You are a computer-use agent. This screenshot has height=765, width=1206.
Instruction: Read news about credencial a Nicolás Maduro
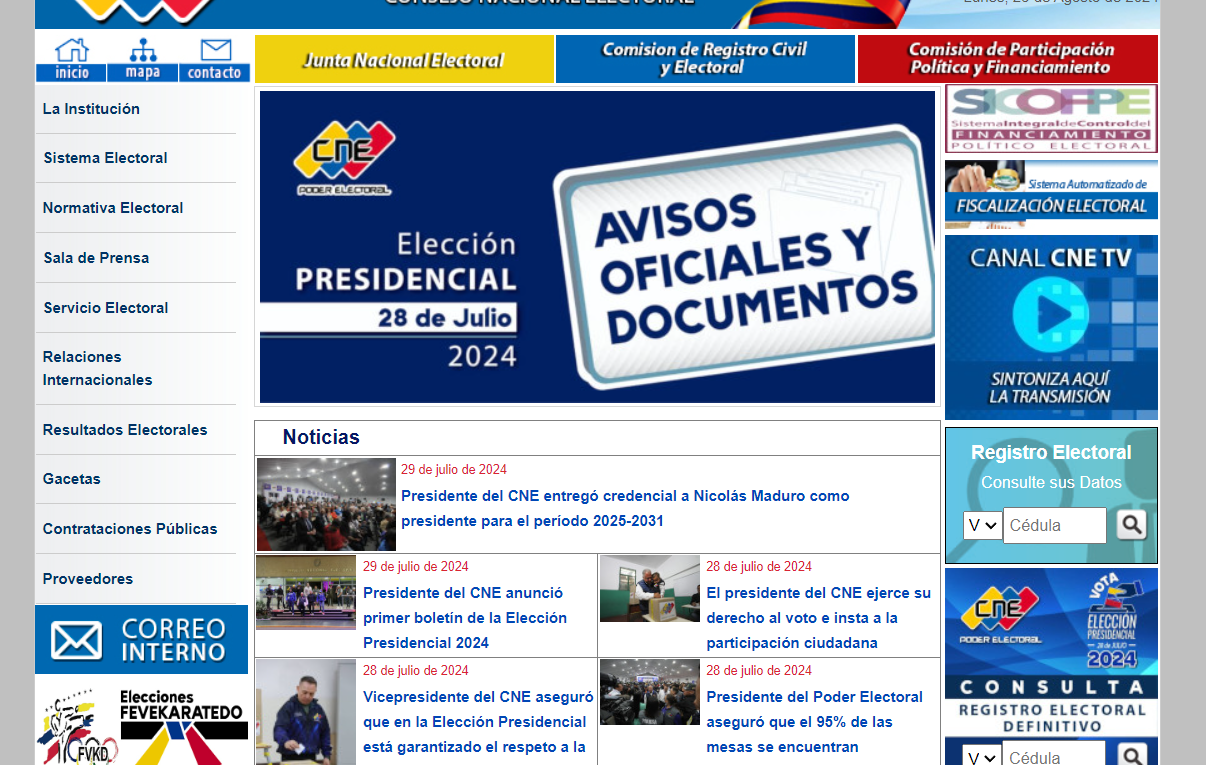[x=625, y=508]
